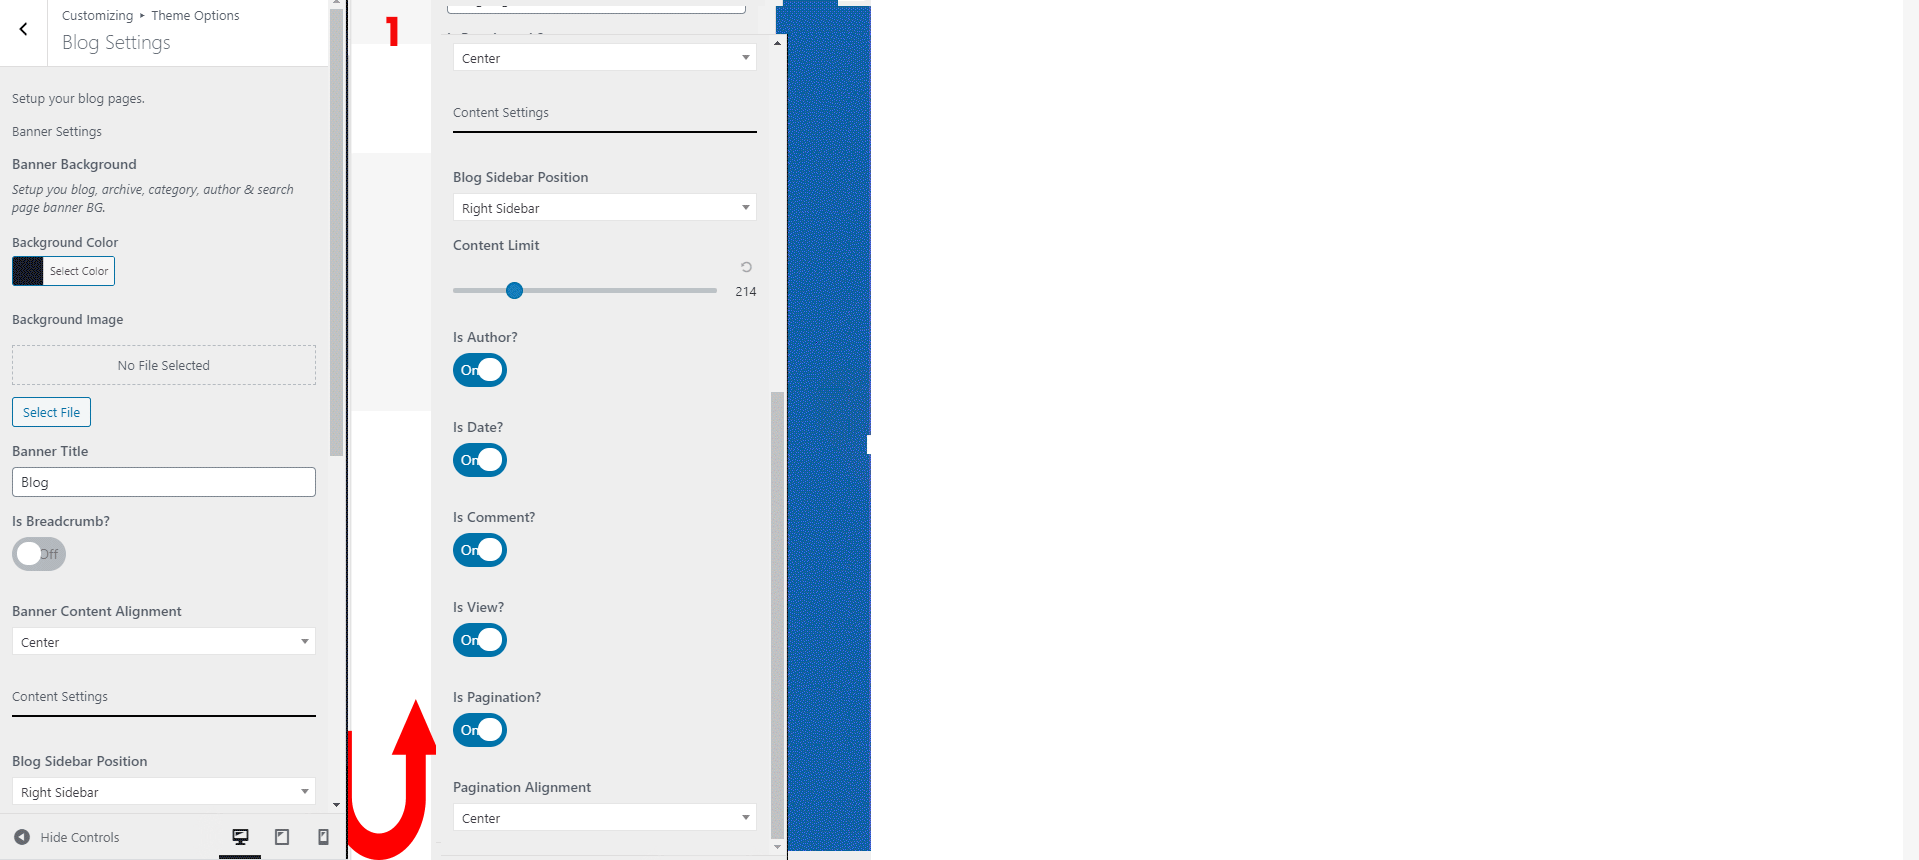Reset the Content Limit slider value

pyautogui.click(x=746, y=267)
